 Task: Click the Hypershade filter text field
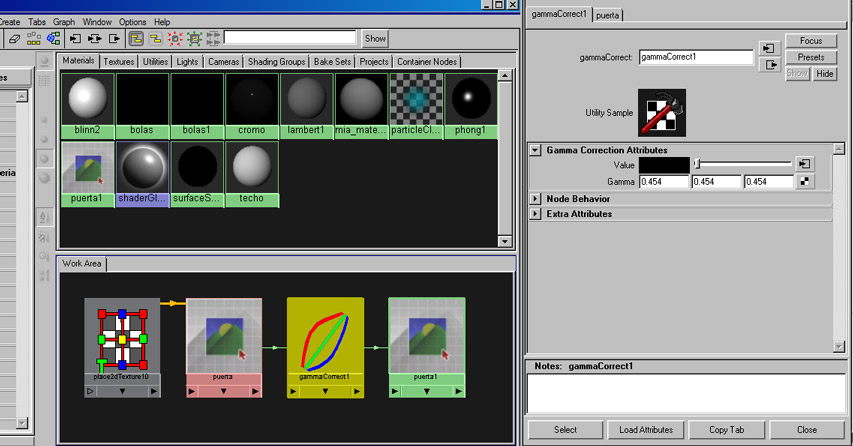(x=290, y=38)
